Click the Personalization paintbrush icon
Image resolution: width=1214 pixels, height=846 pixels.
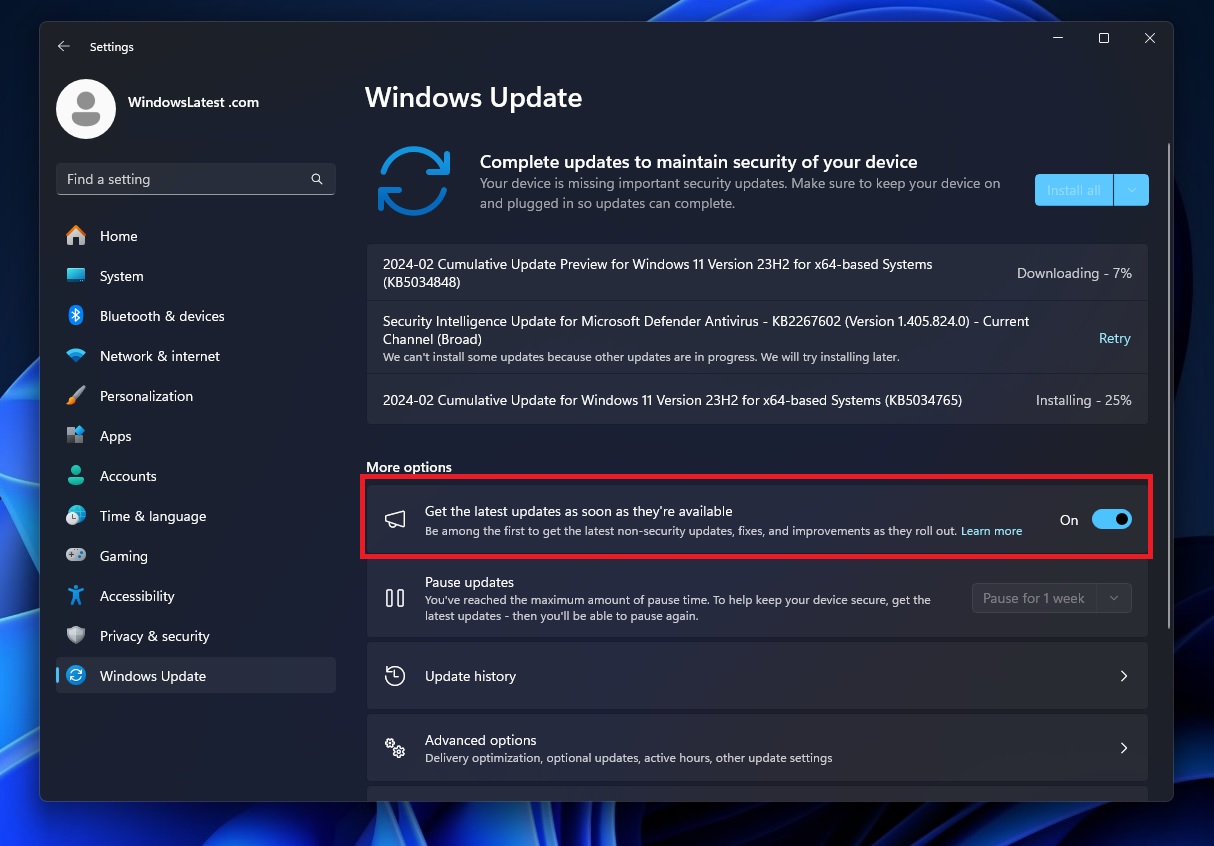pos(76,396)
